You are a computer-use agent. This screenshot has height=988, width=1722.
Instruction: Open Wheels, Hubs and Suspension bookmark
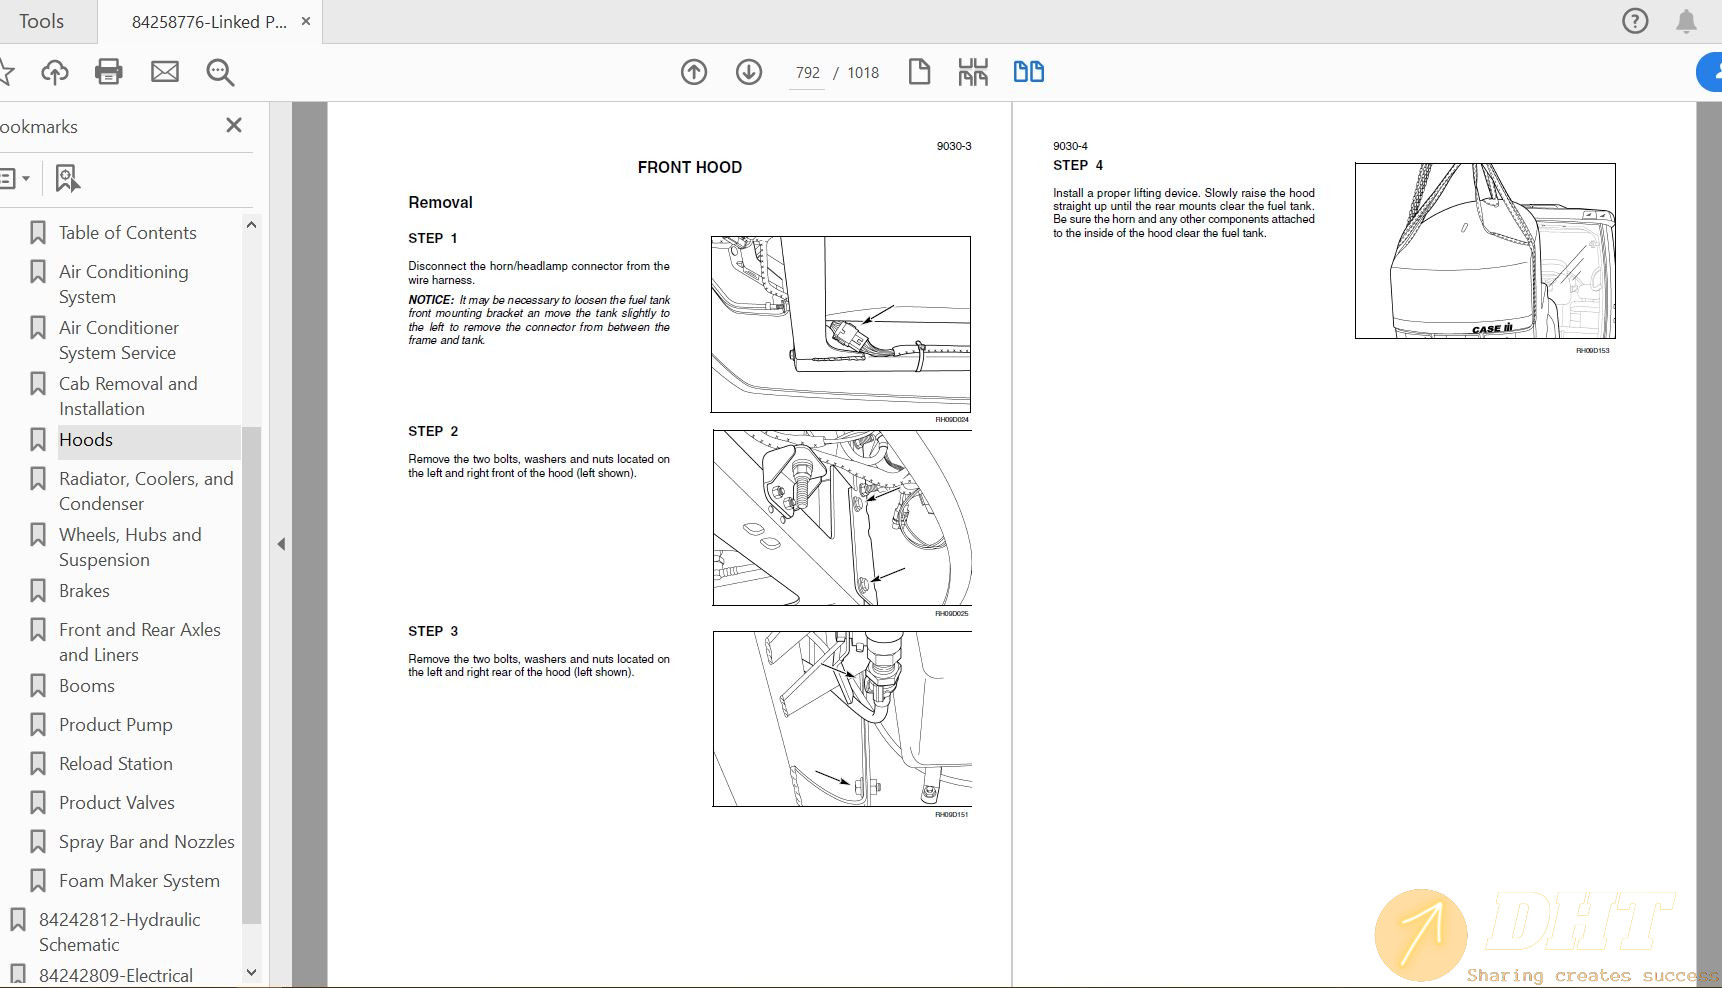click(x=130, y=547)
